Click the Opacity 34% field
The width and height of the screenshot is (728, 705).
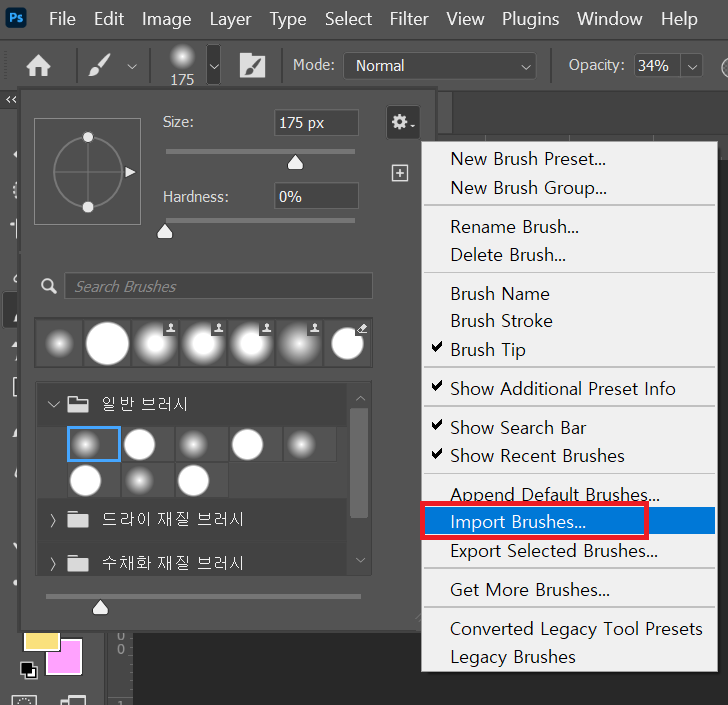tap(657, 65)
